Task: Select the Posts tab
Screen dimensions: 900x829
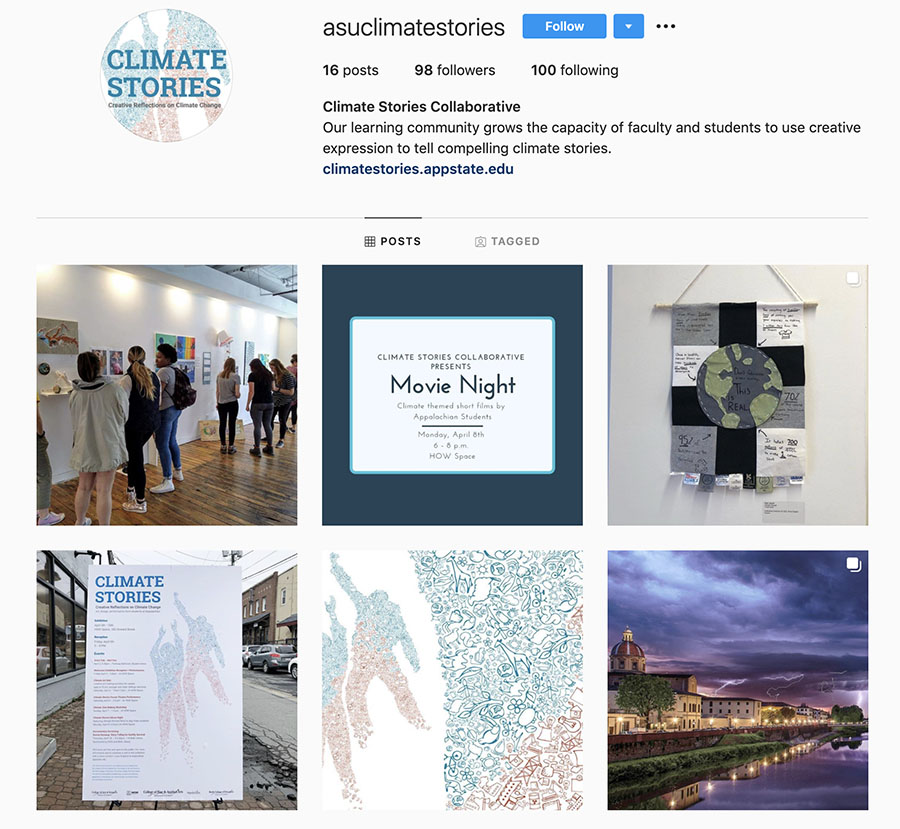Action: coord(393,241)
